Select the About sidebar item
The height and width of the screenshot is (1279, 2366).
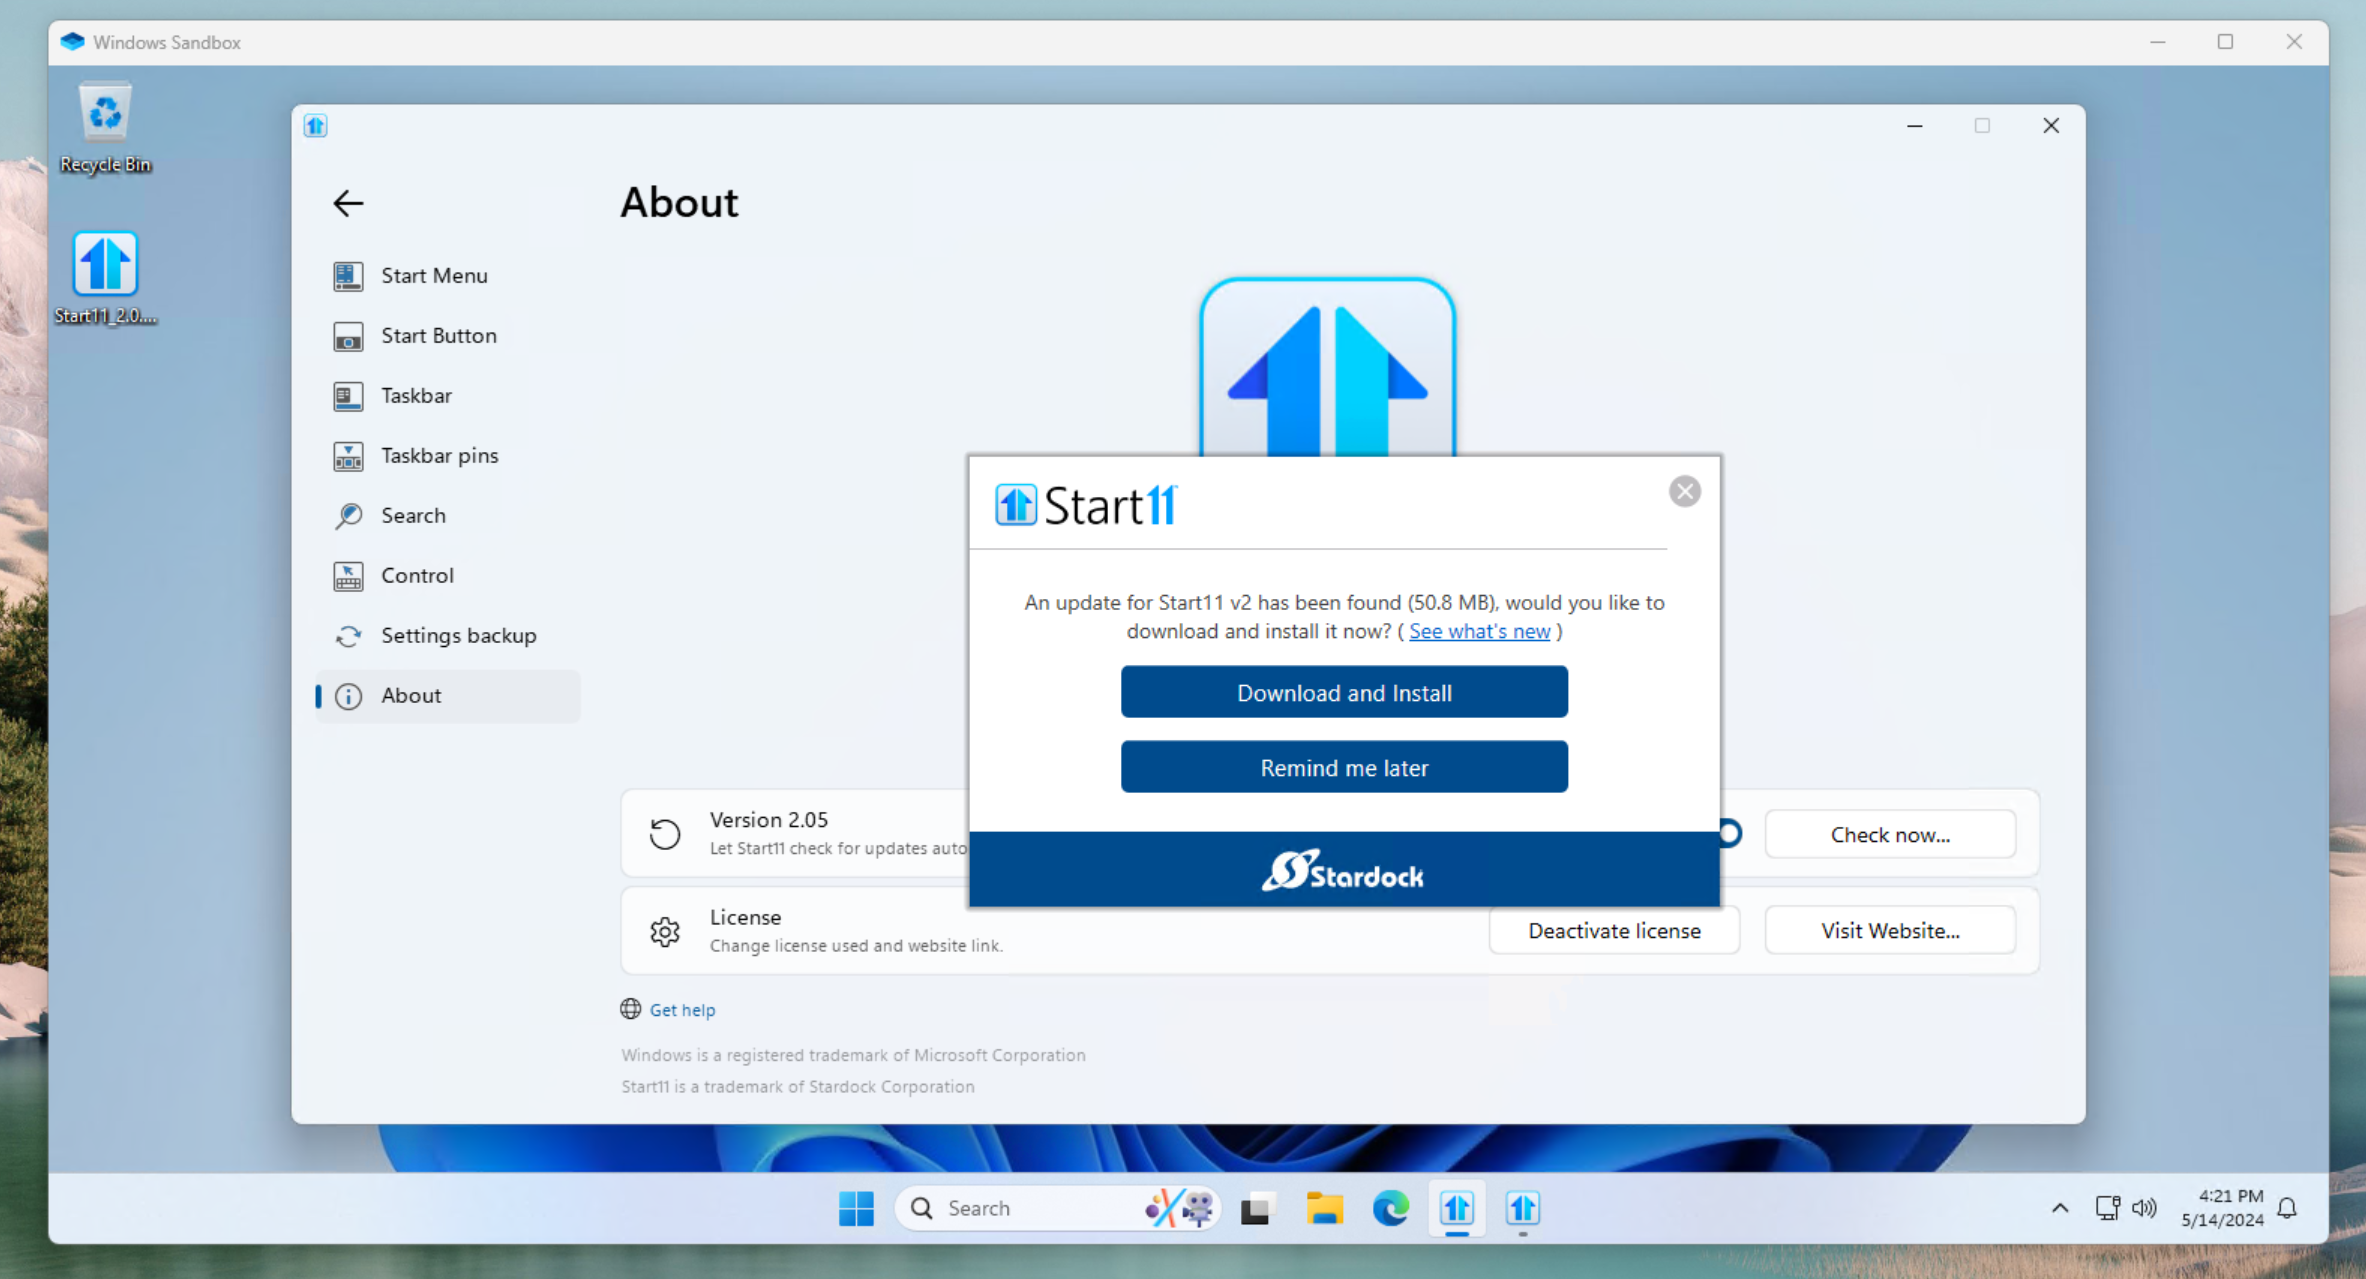447,696
